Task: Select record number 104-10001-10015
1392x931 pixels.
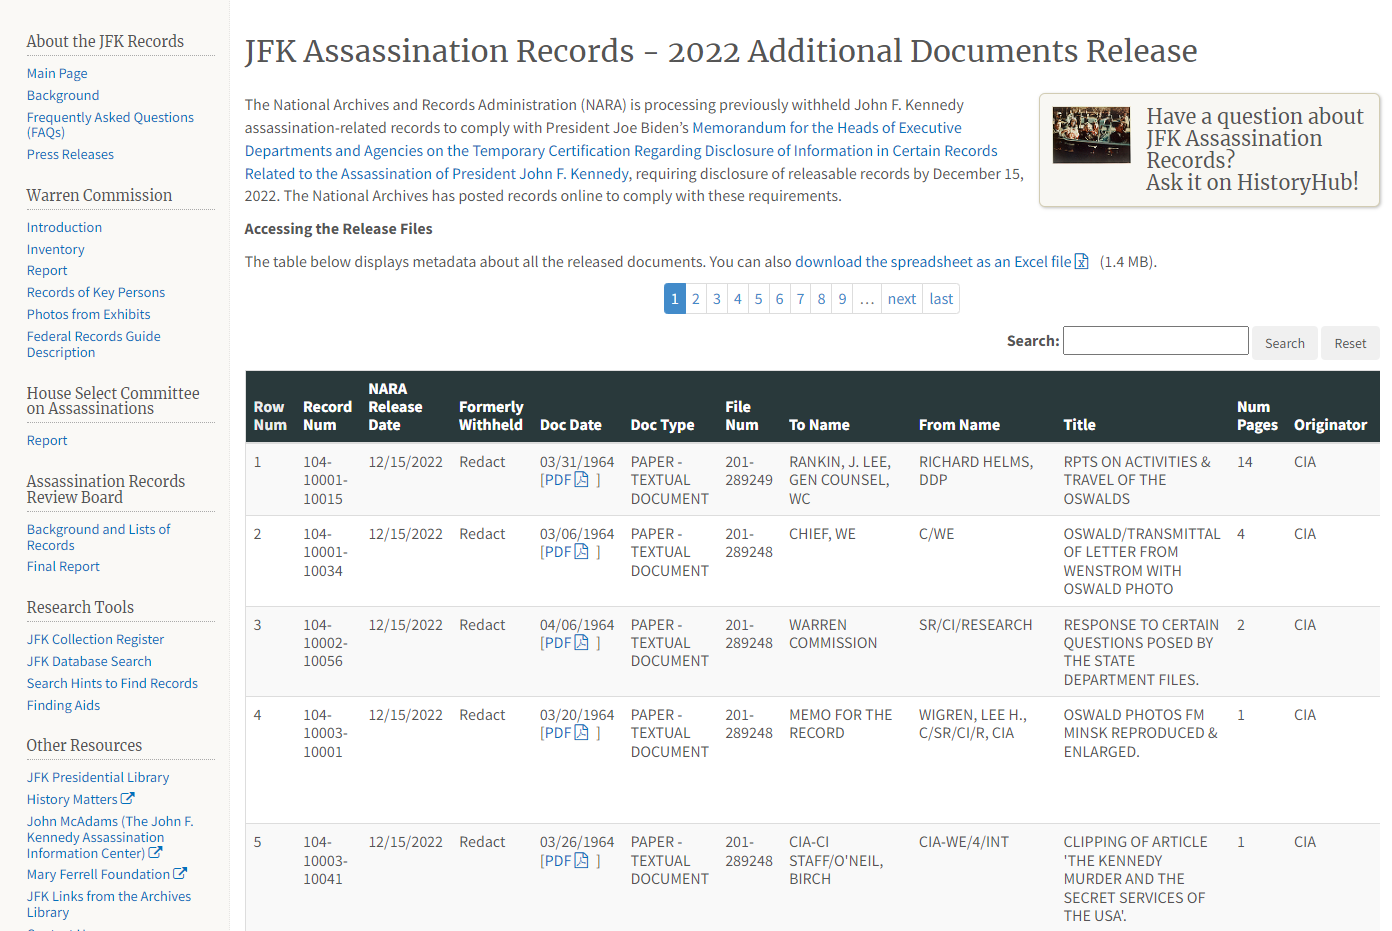Action: (325, 480)
